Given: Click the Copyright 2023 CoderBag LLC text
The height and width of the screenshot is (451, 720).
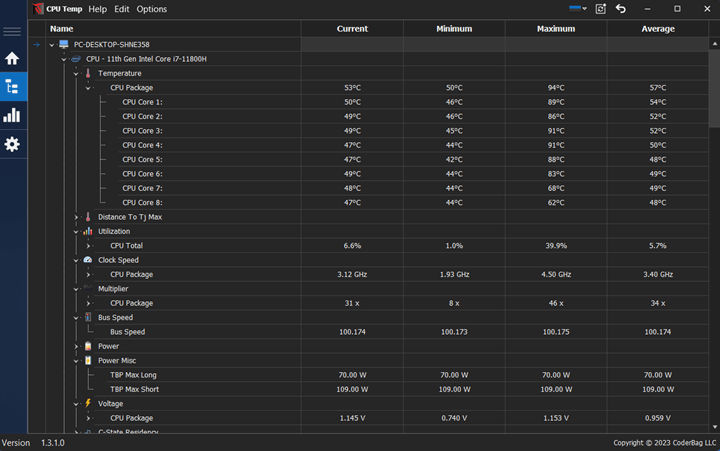Looking at the screenshot, I should pyautogui.click(x=664, y=443).
